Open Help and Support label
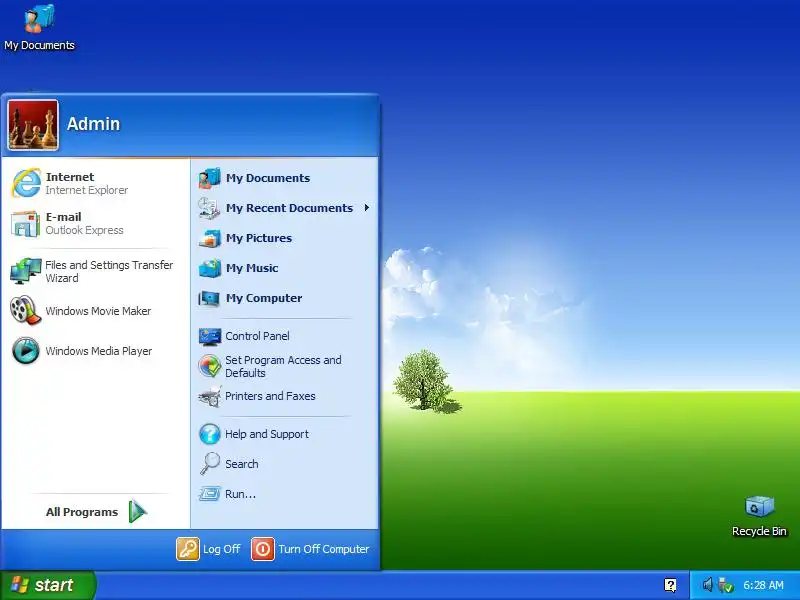The image size is (800, 600). [x=267, y=434]
